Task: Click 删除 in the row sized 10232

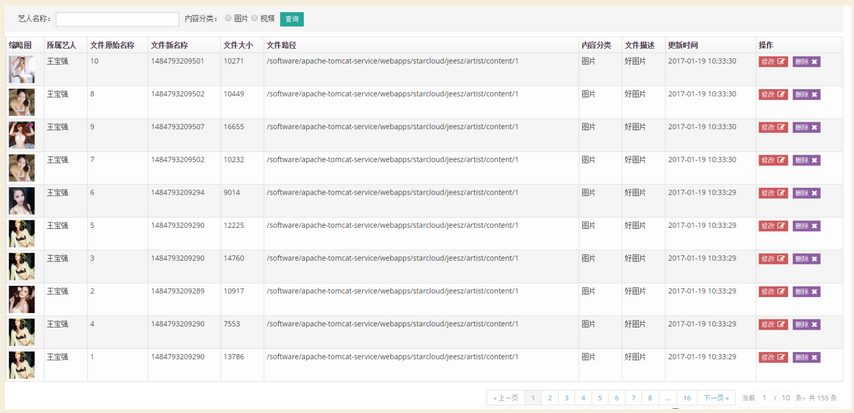Action: click(x=807, y=160)
